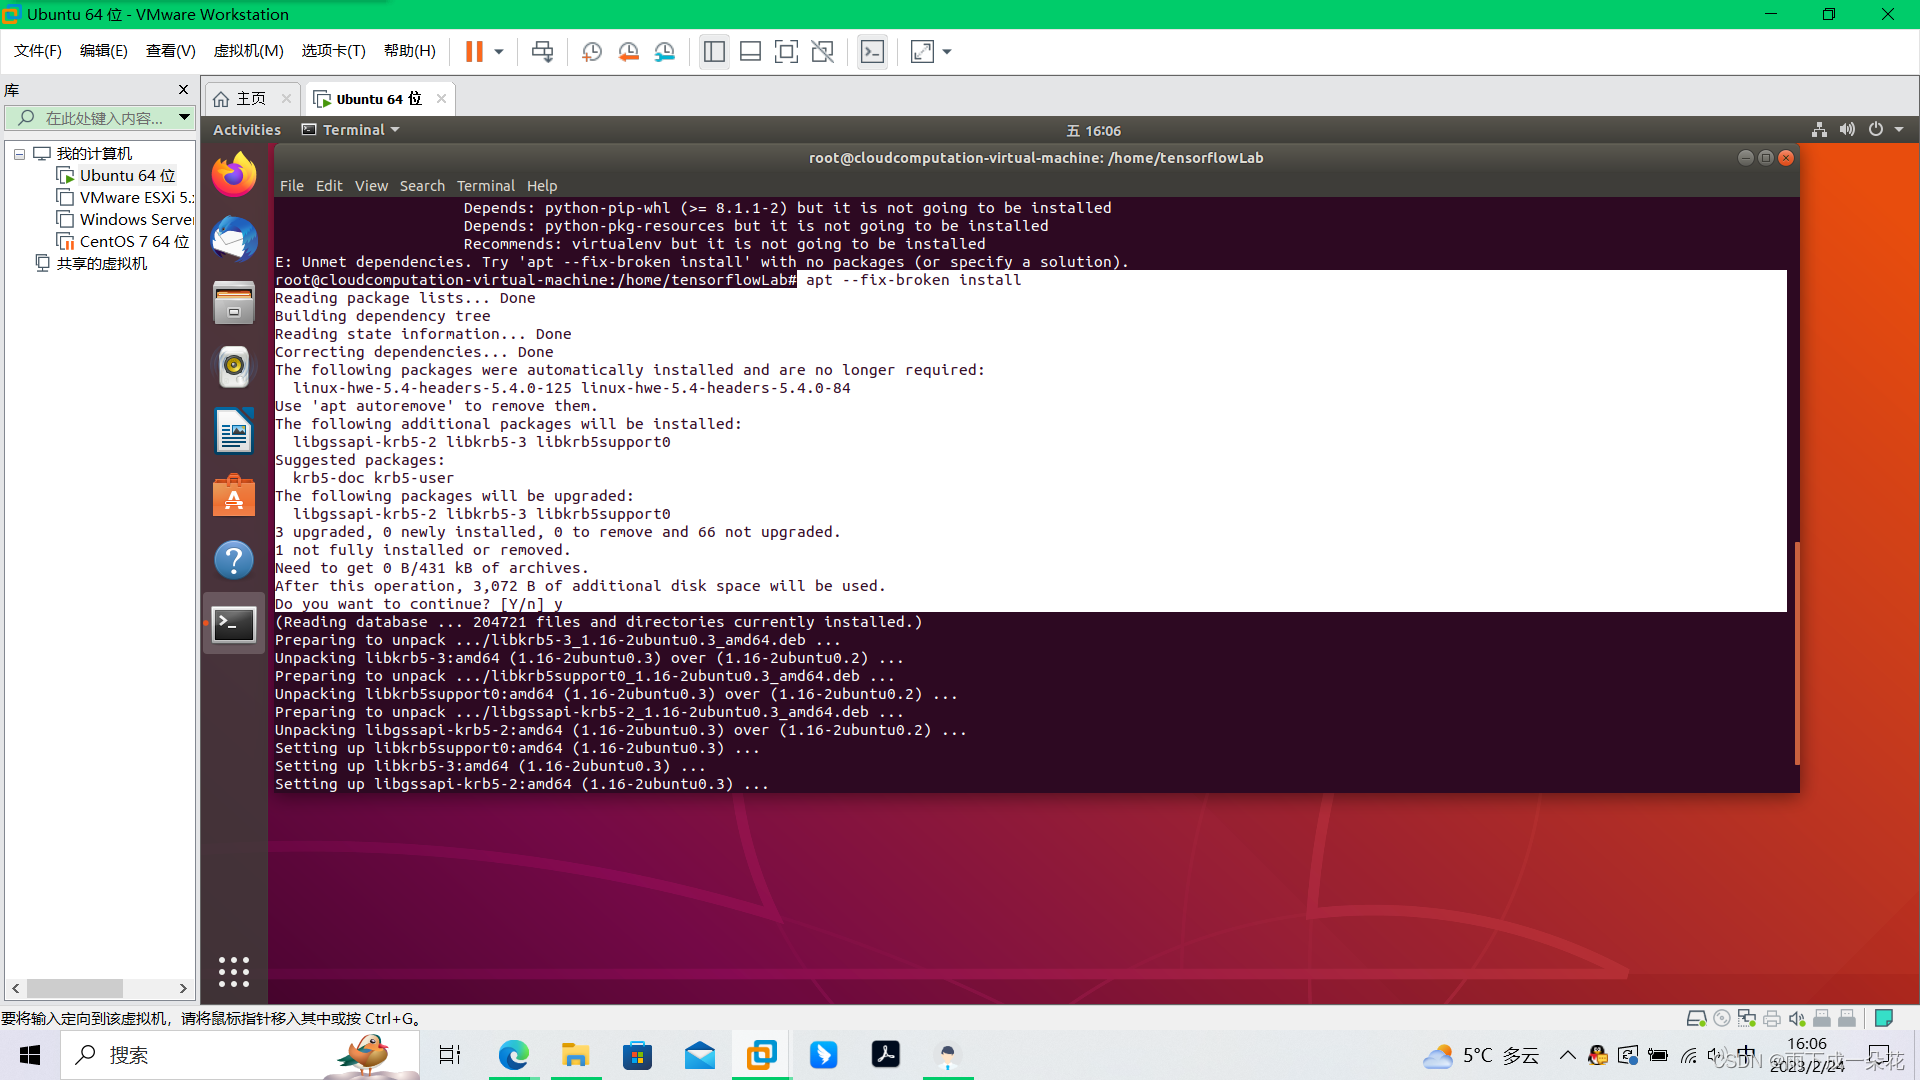The width and height of the screenshot is (1920, 1080).
Task: Open Ubuntu Software from the dock
Action: click(x=234, y=496)
